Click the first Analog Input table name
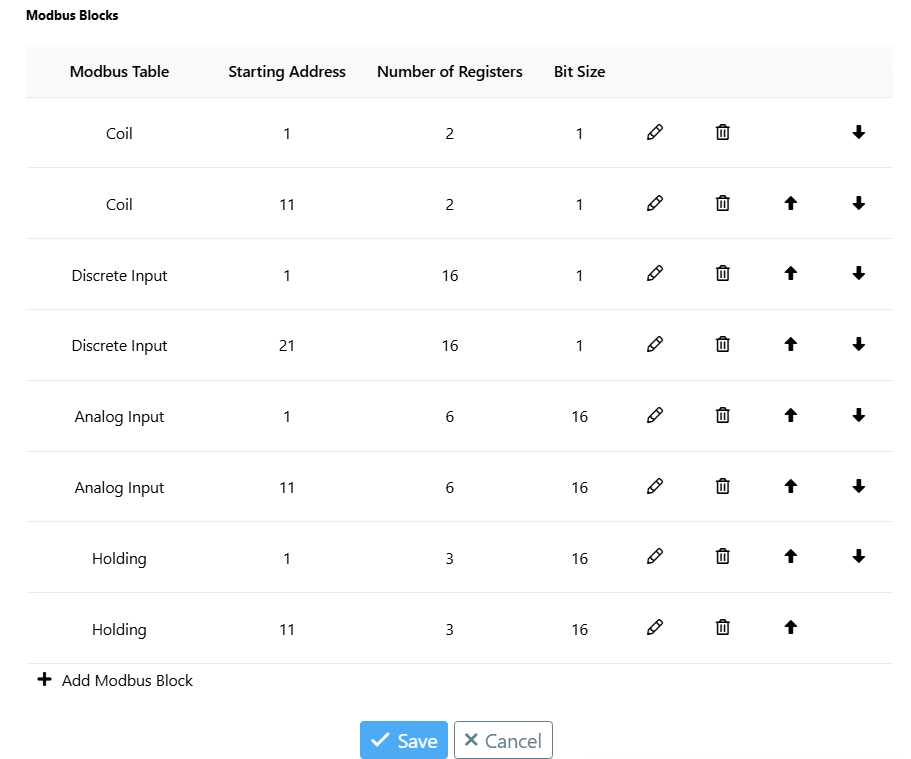The height and width of the screenshot is (759, 911). coord(119,417)
